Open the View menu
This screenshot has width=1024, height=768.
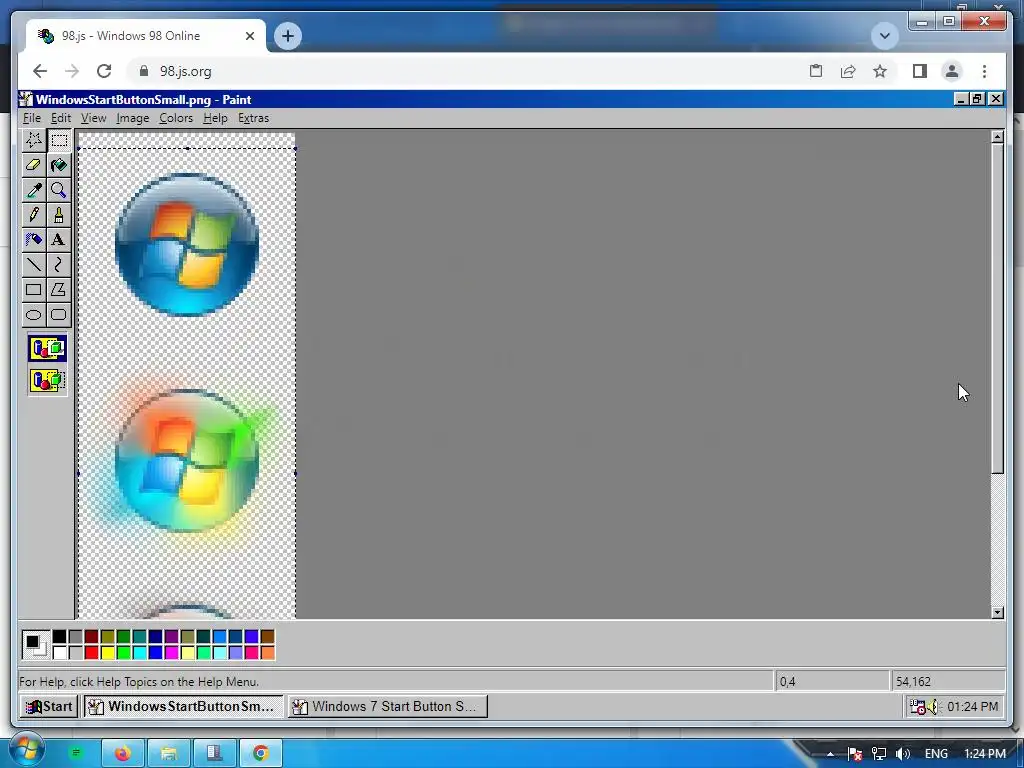coord(93,118)
